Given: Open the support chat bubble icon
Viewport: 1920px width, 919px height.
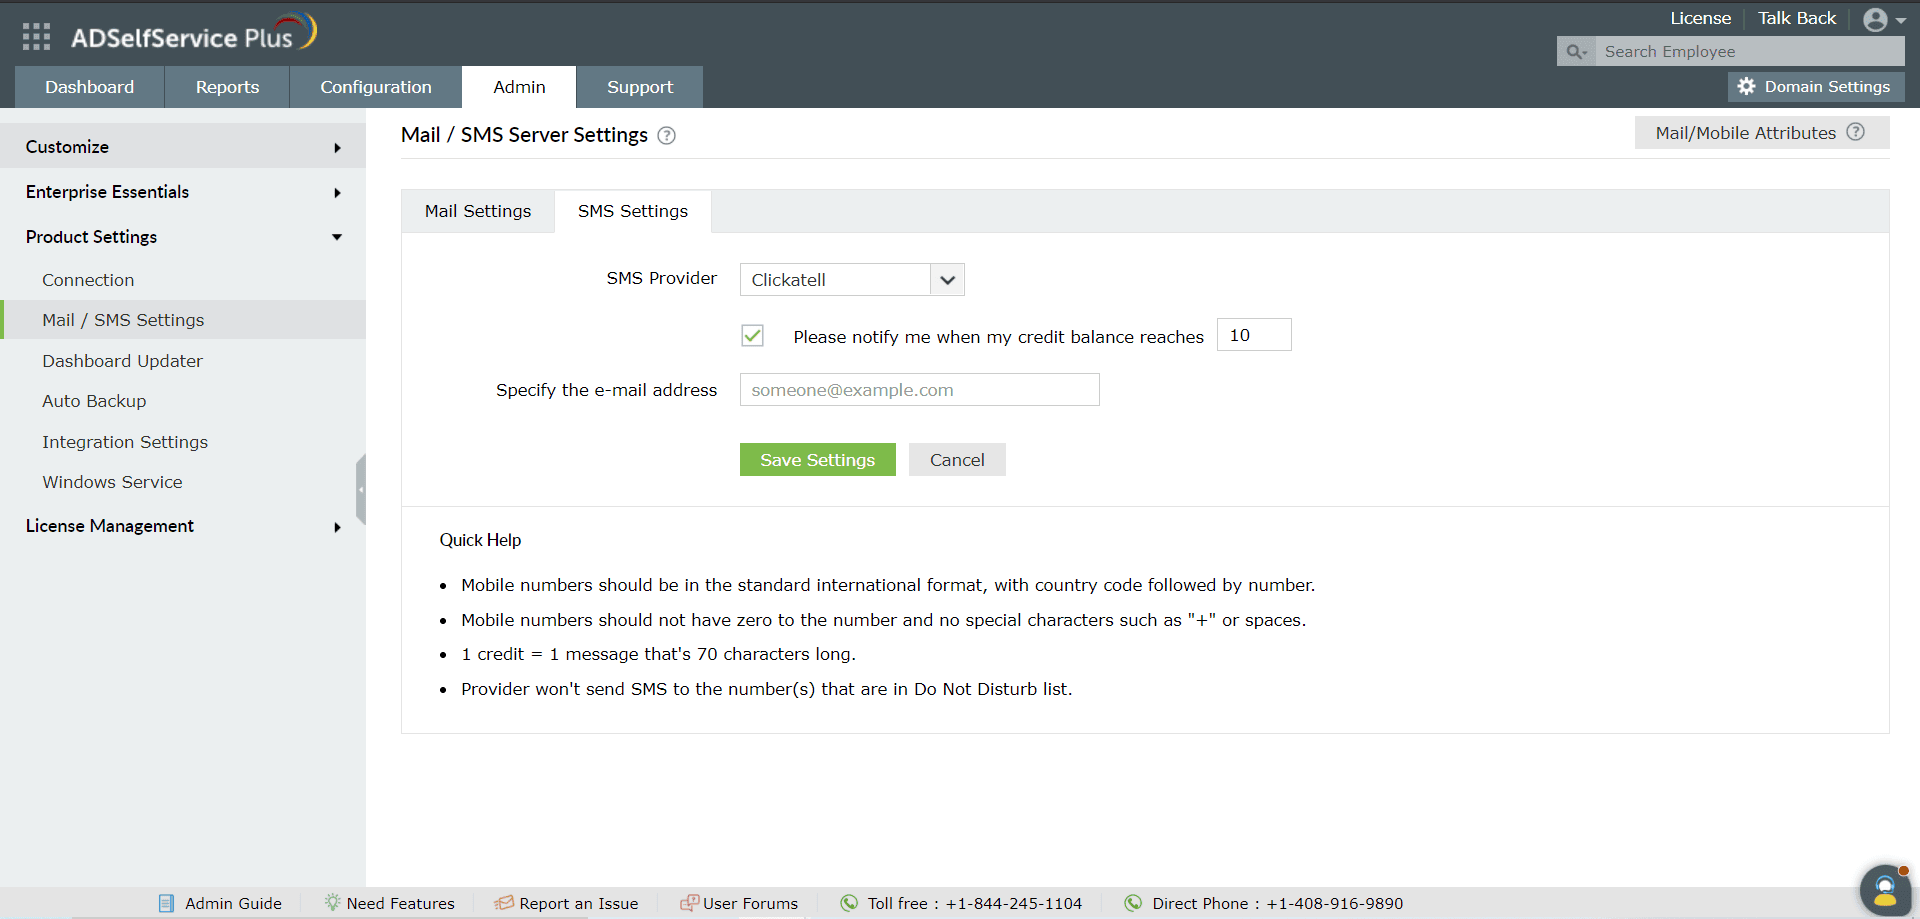Looking at the screenshot, I should [x=1884, y=888].
